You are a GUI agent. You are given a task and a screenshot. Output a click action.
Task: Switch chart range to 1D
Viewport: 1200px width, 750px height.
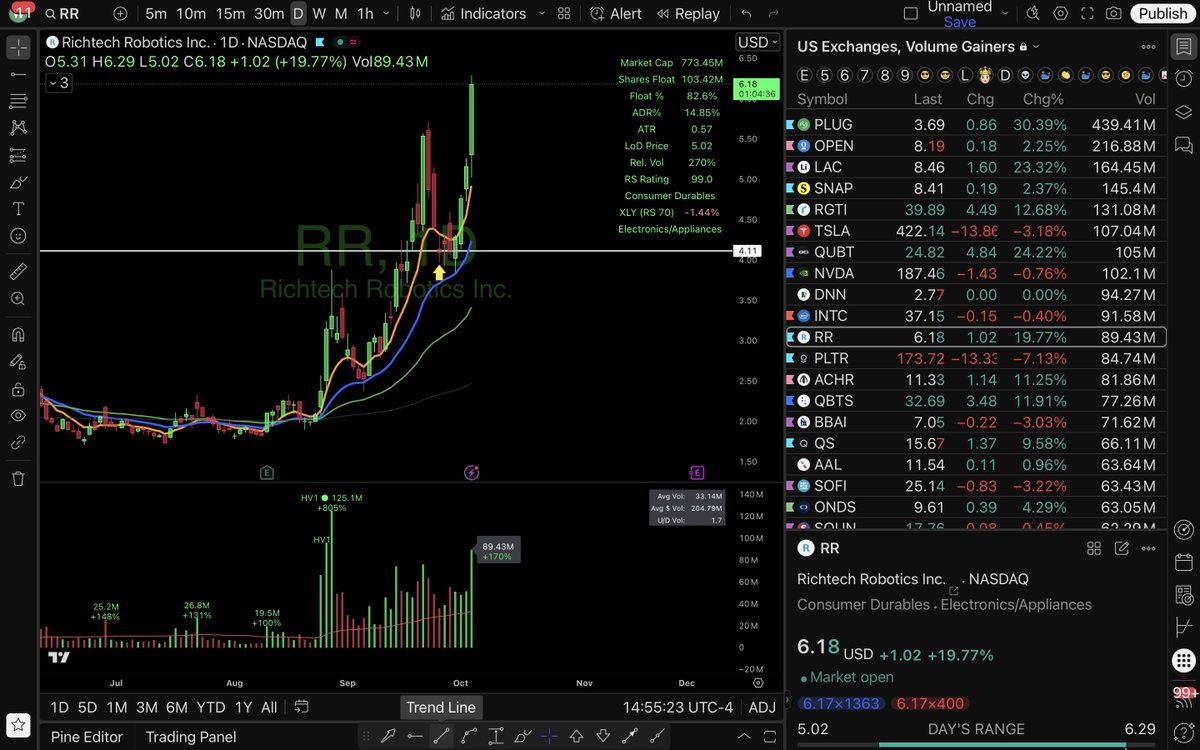(x=60, y=707)
